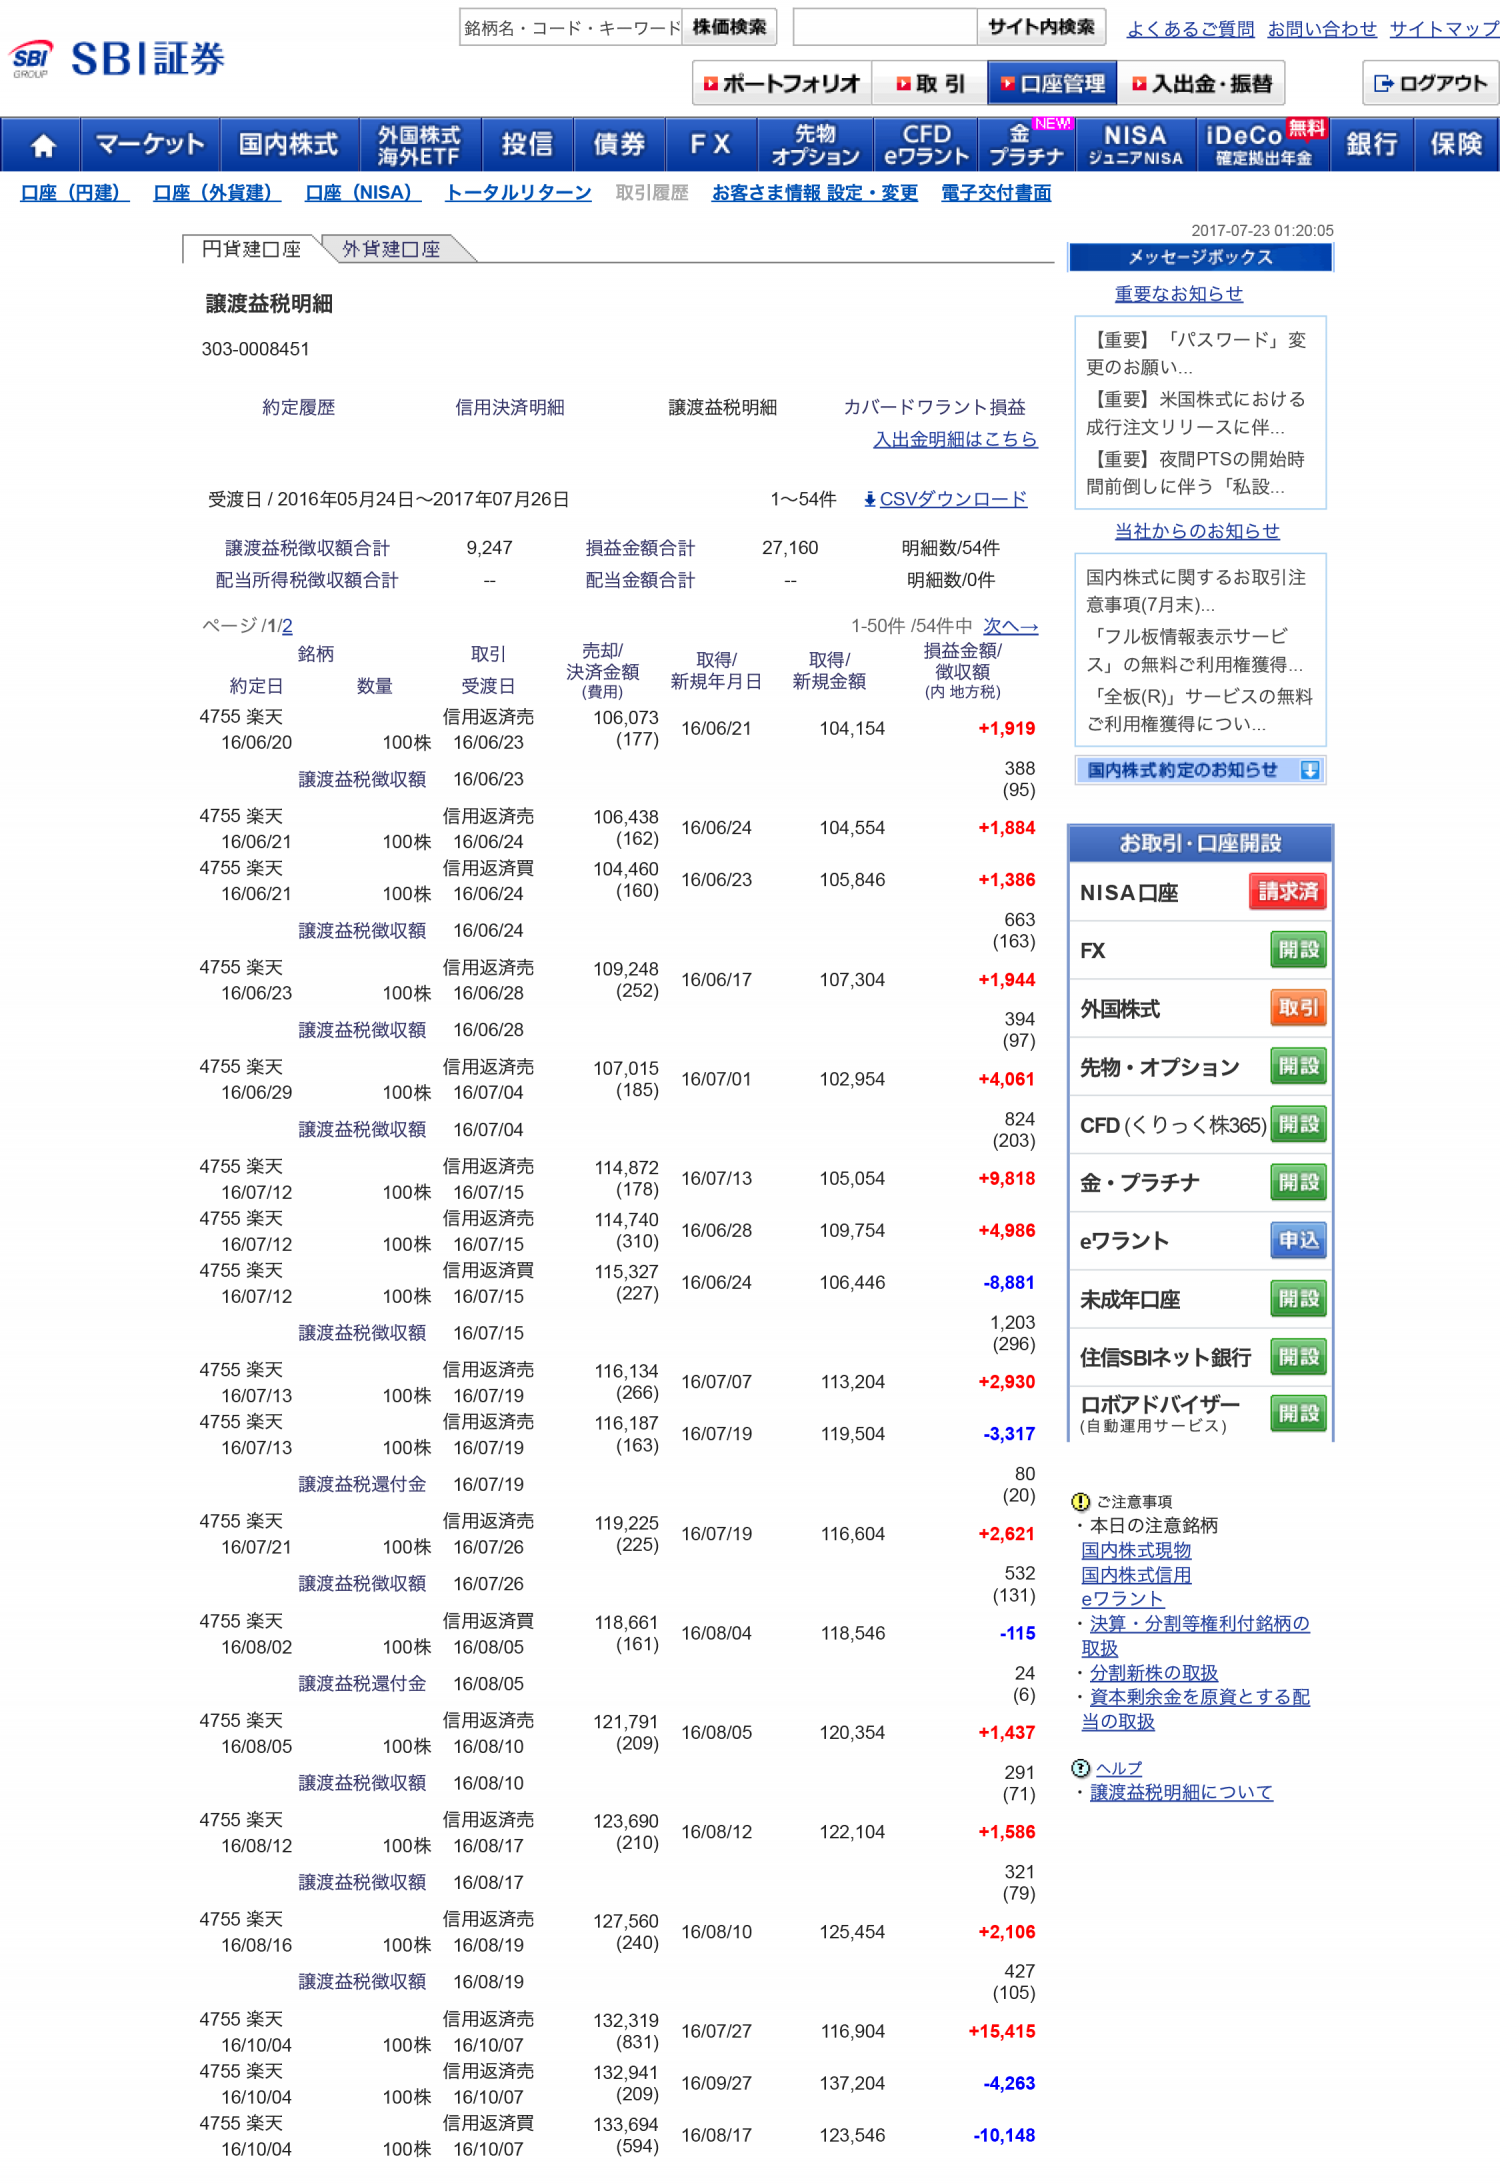Open the NISA ジュニアNISA tab

tap(1135, 145)
